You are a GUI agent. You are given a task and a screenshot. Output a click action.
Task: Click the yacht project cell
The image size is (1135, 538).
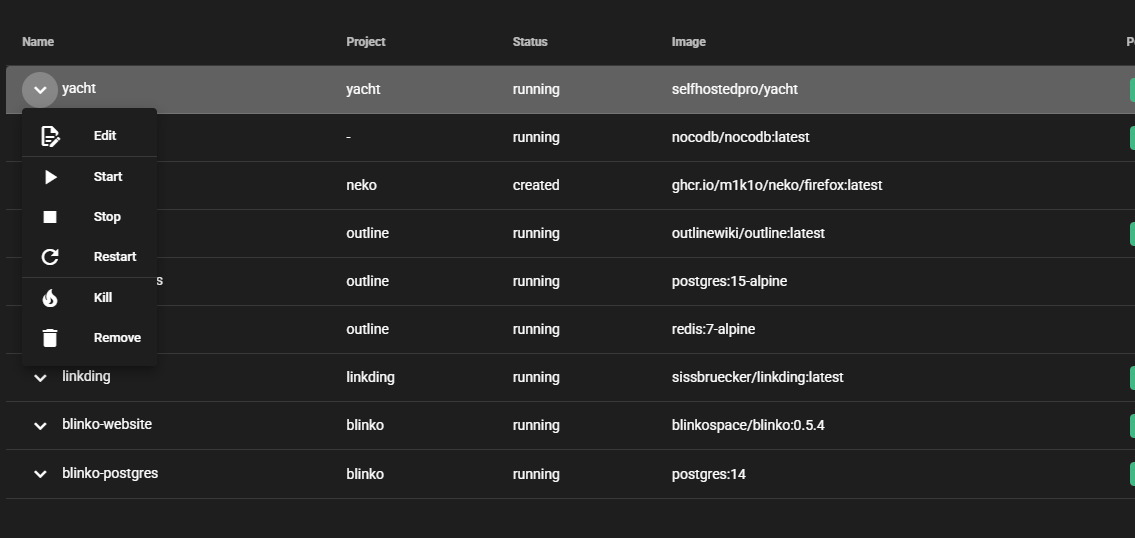click(363, 89)
